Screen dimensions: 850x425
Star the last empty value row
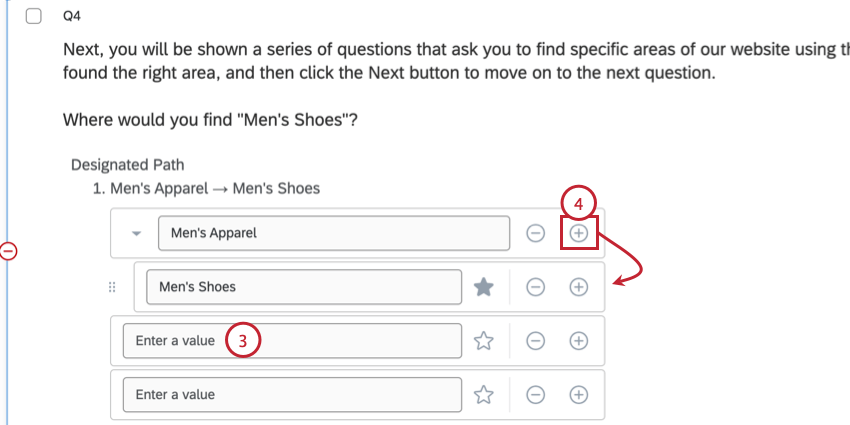click(484, 395)
